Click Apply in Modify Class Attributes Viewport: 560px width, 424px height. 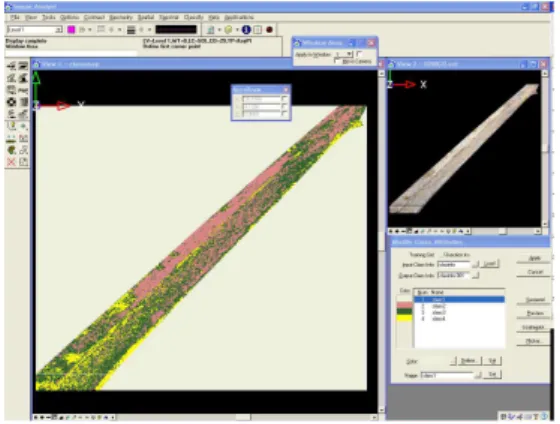coord(534,258)
